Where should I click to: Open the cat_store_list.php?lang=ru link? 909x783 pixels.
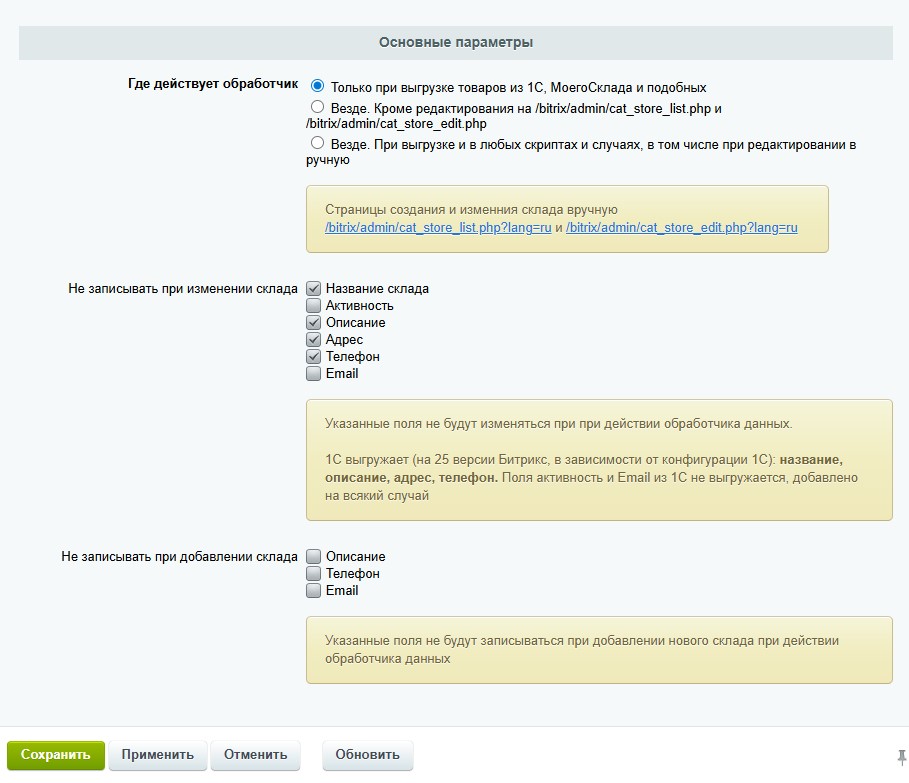pos(439,228)
